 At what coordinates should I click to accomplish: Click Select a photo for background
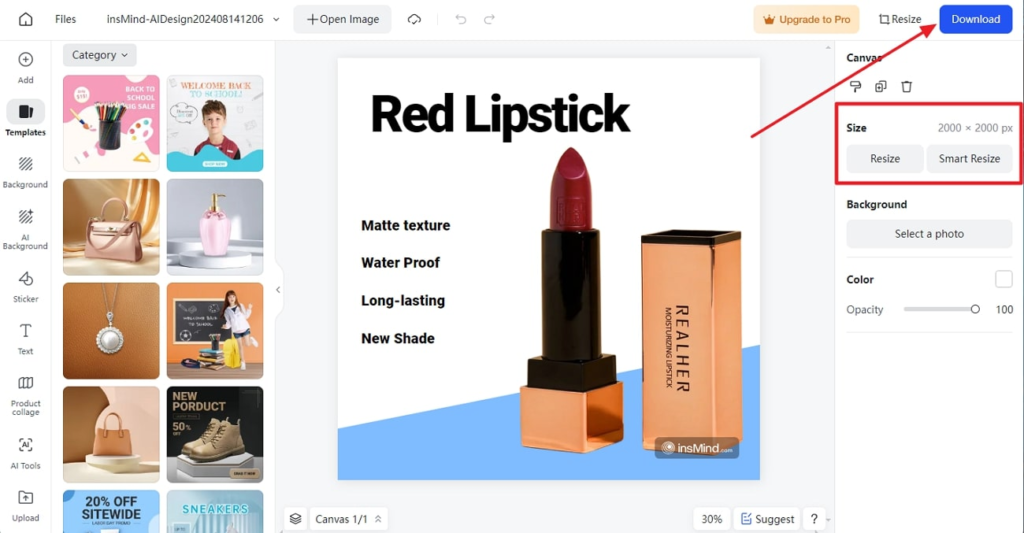(929, 234)
